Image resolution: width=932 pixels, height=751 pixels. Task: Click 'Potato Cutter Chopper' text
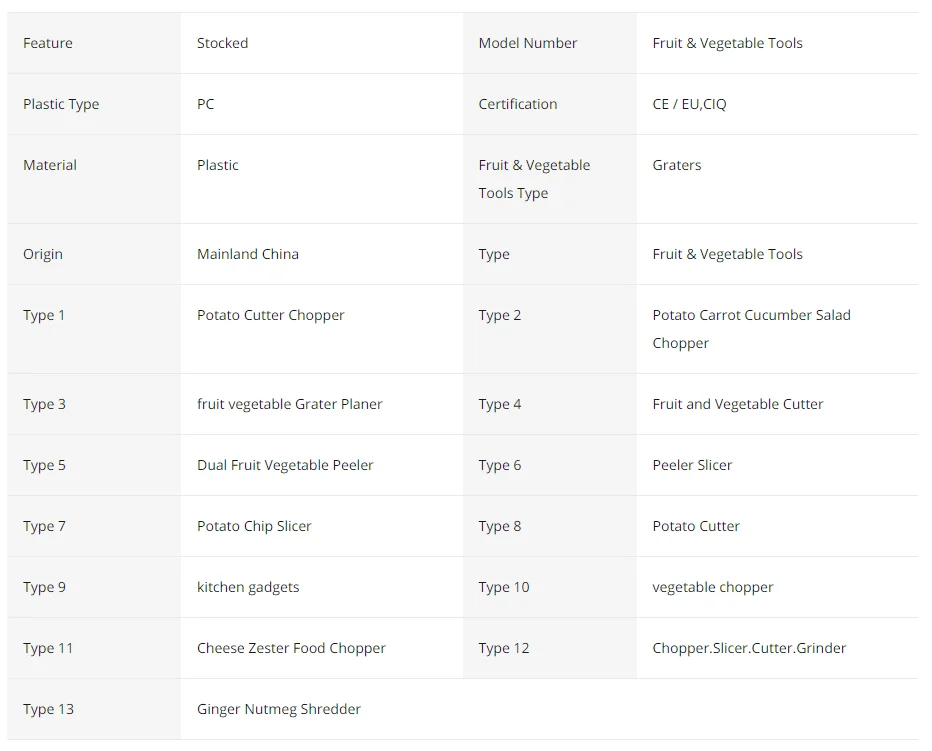[x=270, y=315]
